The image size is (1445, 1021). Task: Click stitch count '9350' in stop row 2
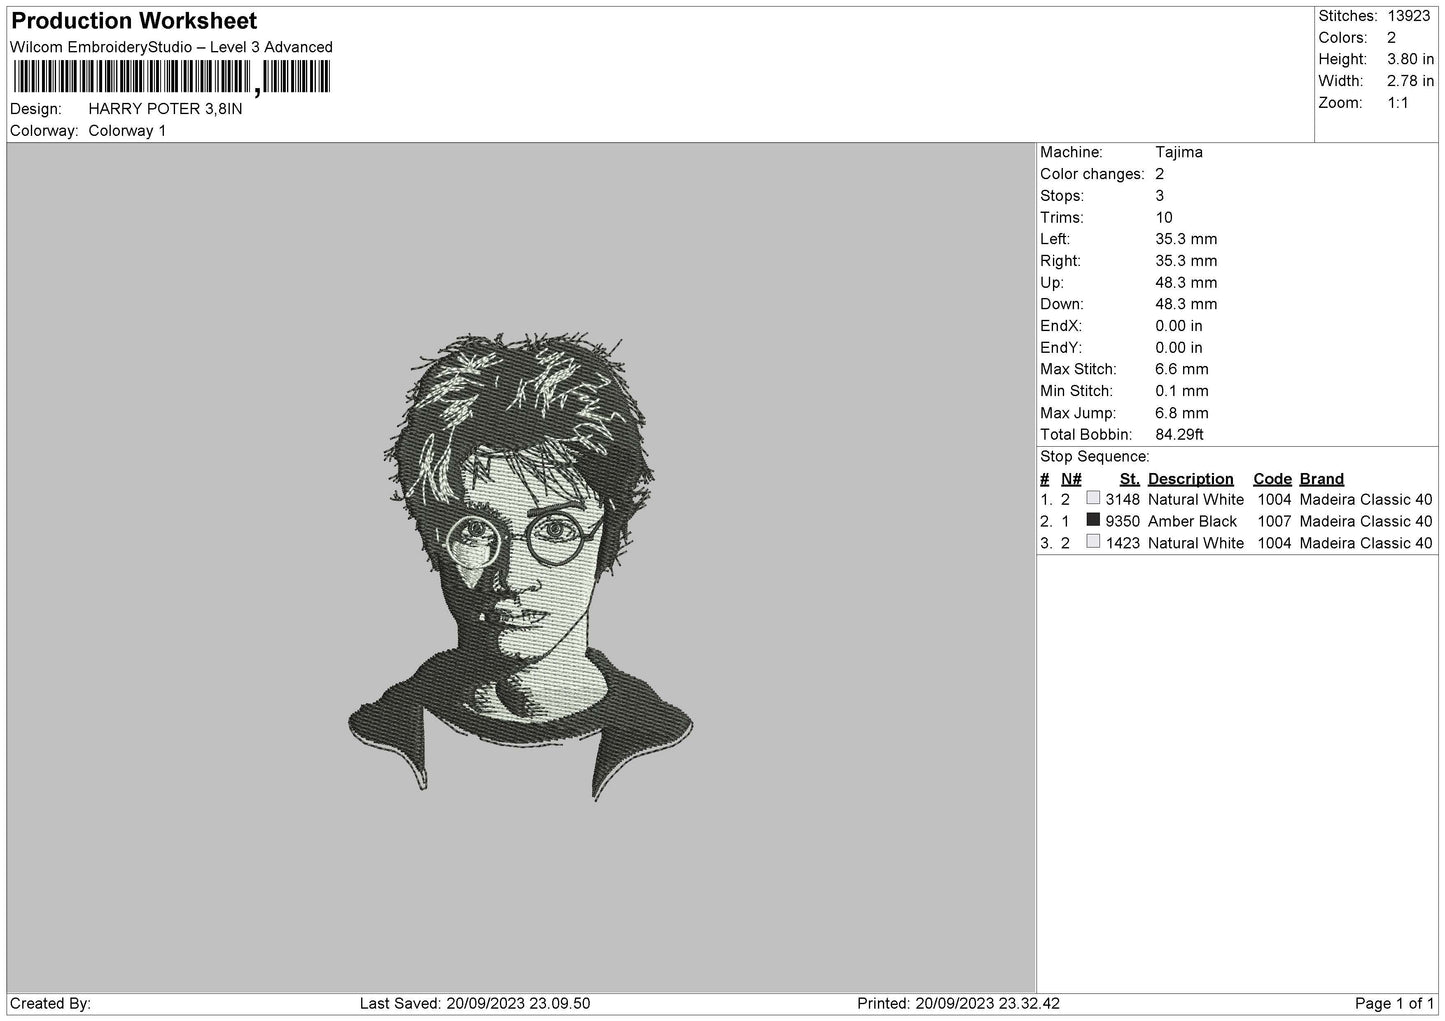(1123, 521)
